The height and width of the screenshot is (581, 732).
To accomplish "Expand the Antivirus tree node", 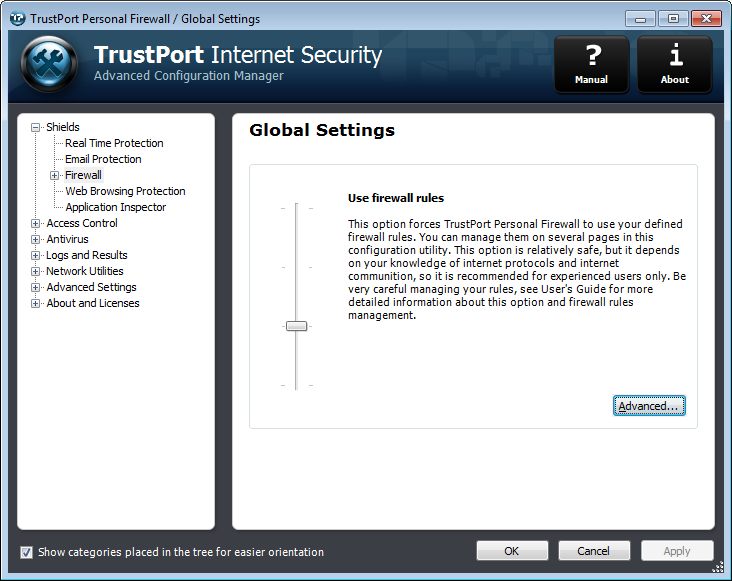I will tap(35, 239).
